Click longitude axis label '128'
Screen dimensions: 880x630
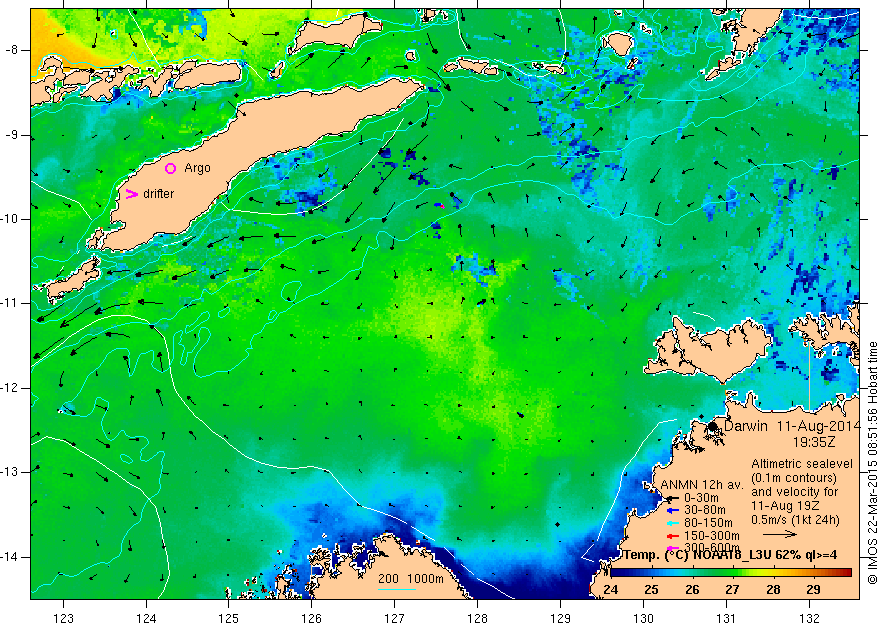478,618
